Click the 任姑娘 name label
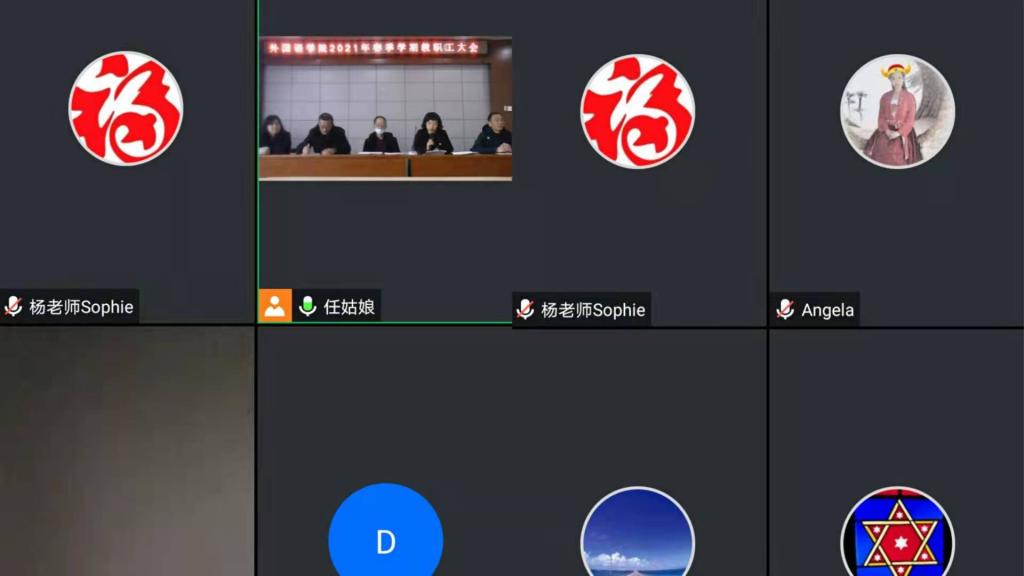This screenshot has height=576, width=1024. (352, 306)
